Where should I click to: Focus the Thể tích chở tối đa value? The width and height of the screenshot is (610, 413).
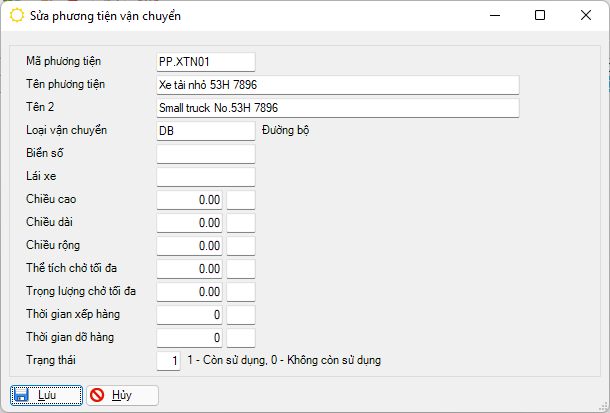(190, 269)
